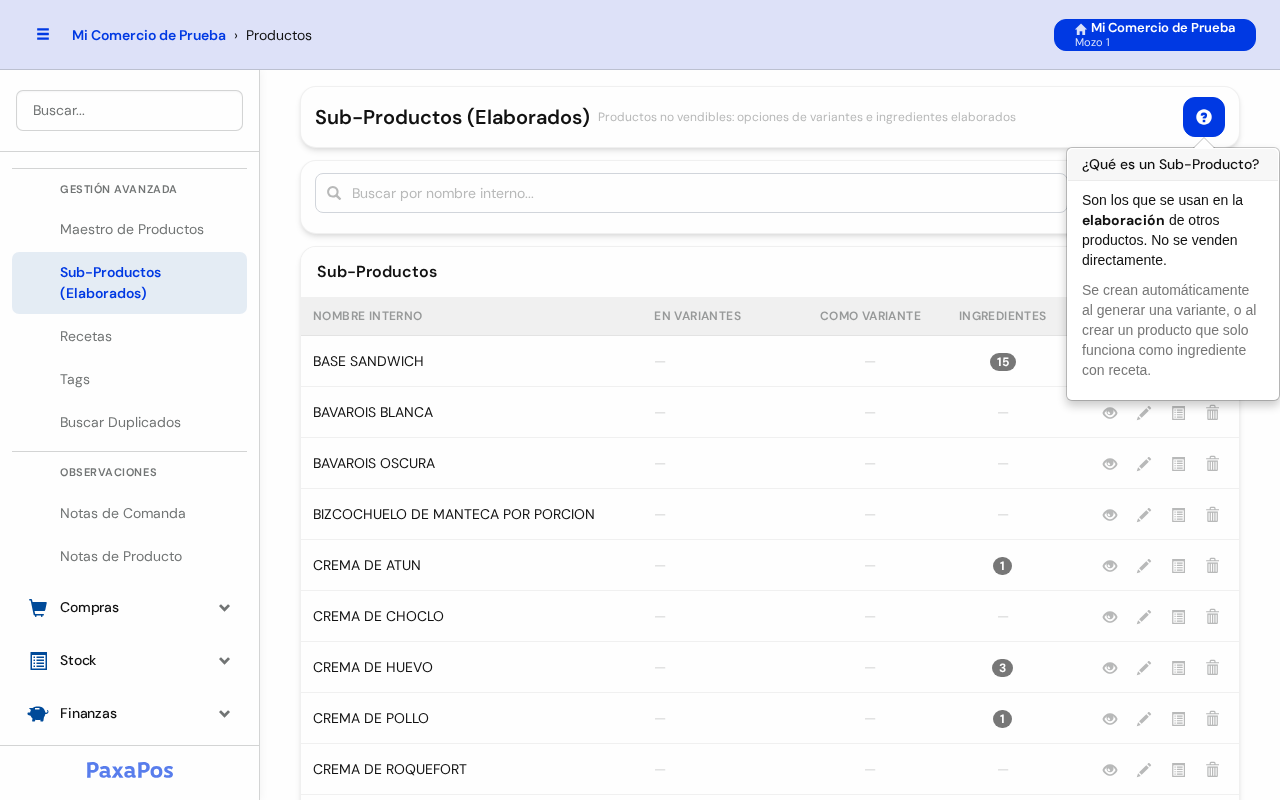Viewport: 1280px width, 800px height.
Task: Open the recipe sheet icon for CREMA DE CHOCLO
Action: [x=1178, y=617]
